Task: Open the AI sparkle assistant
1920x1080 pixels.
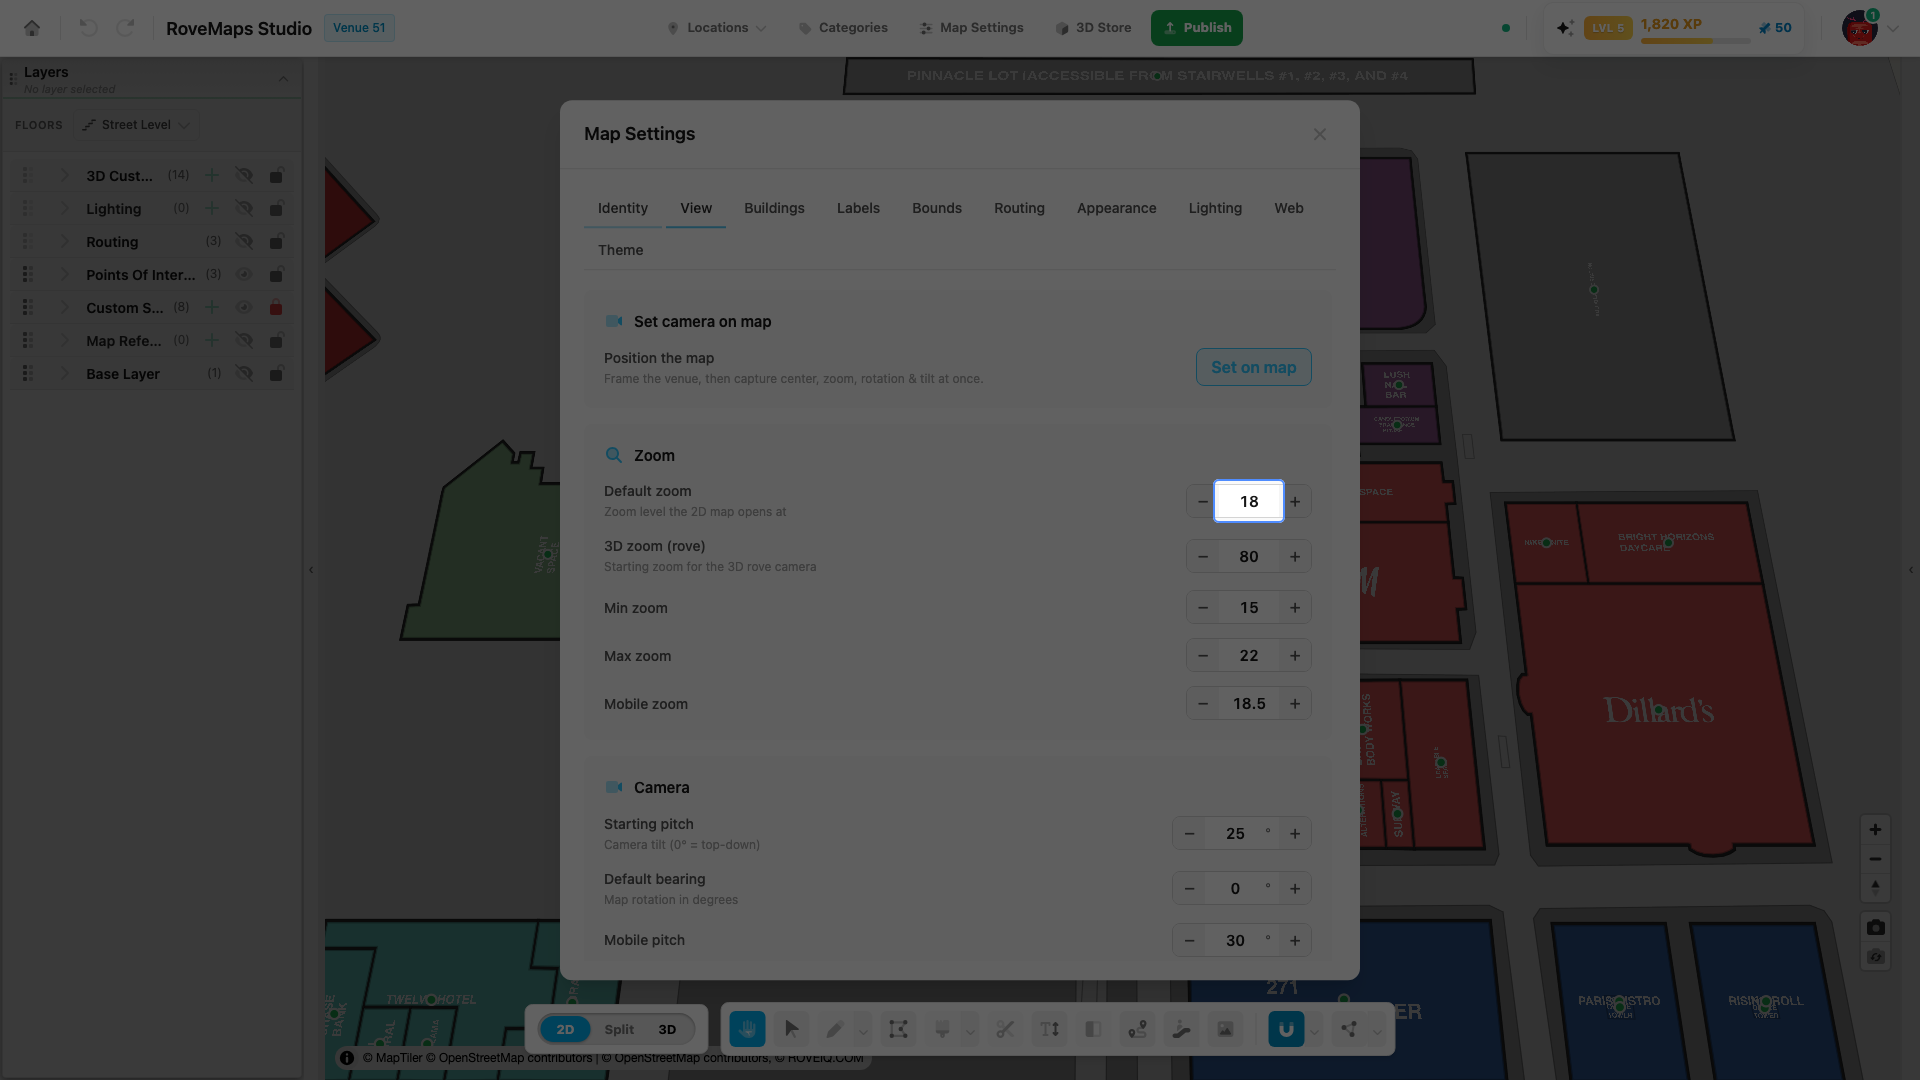Action: coord(1565,28)
